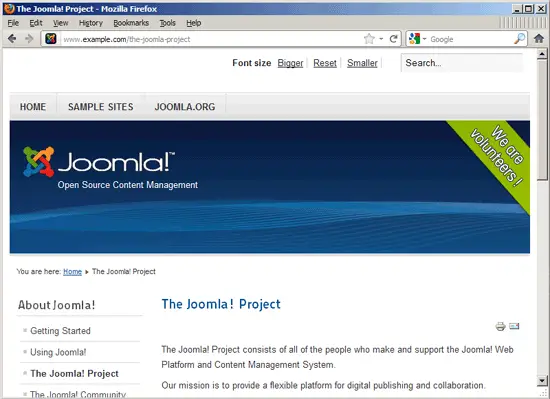550x399 pixels.
Task: Click the 'Our mission is to provide' paragraph
Action: coord(323,385)
